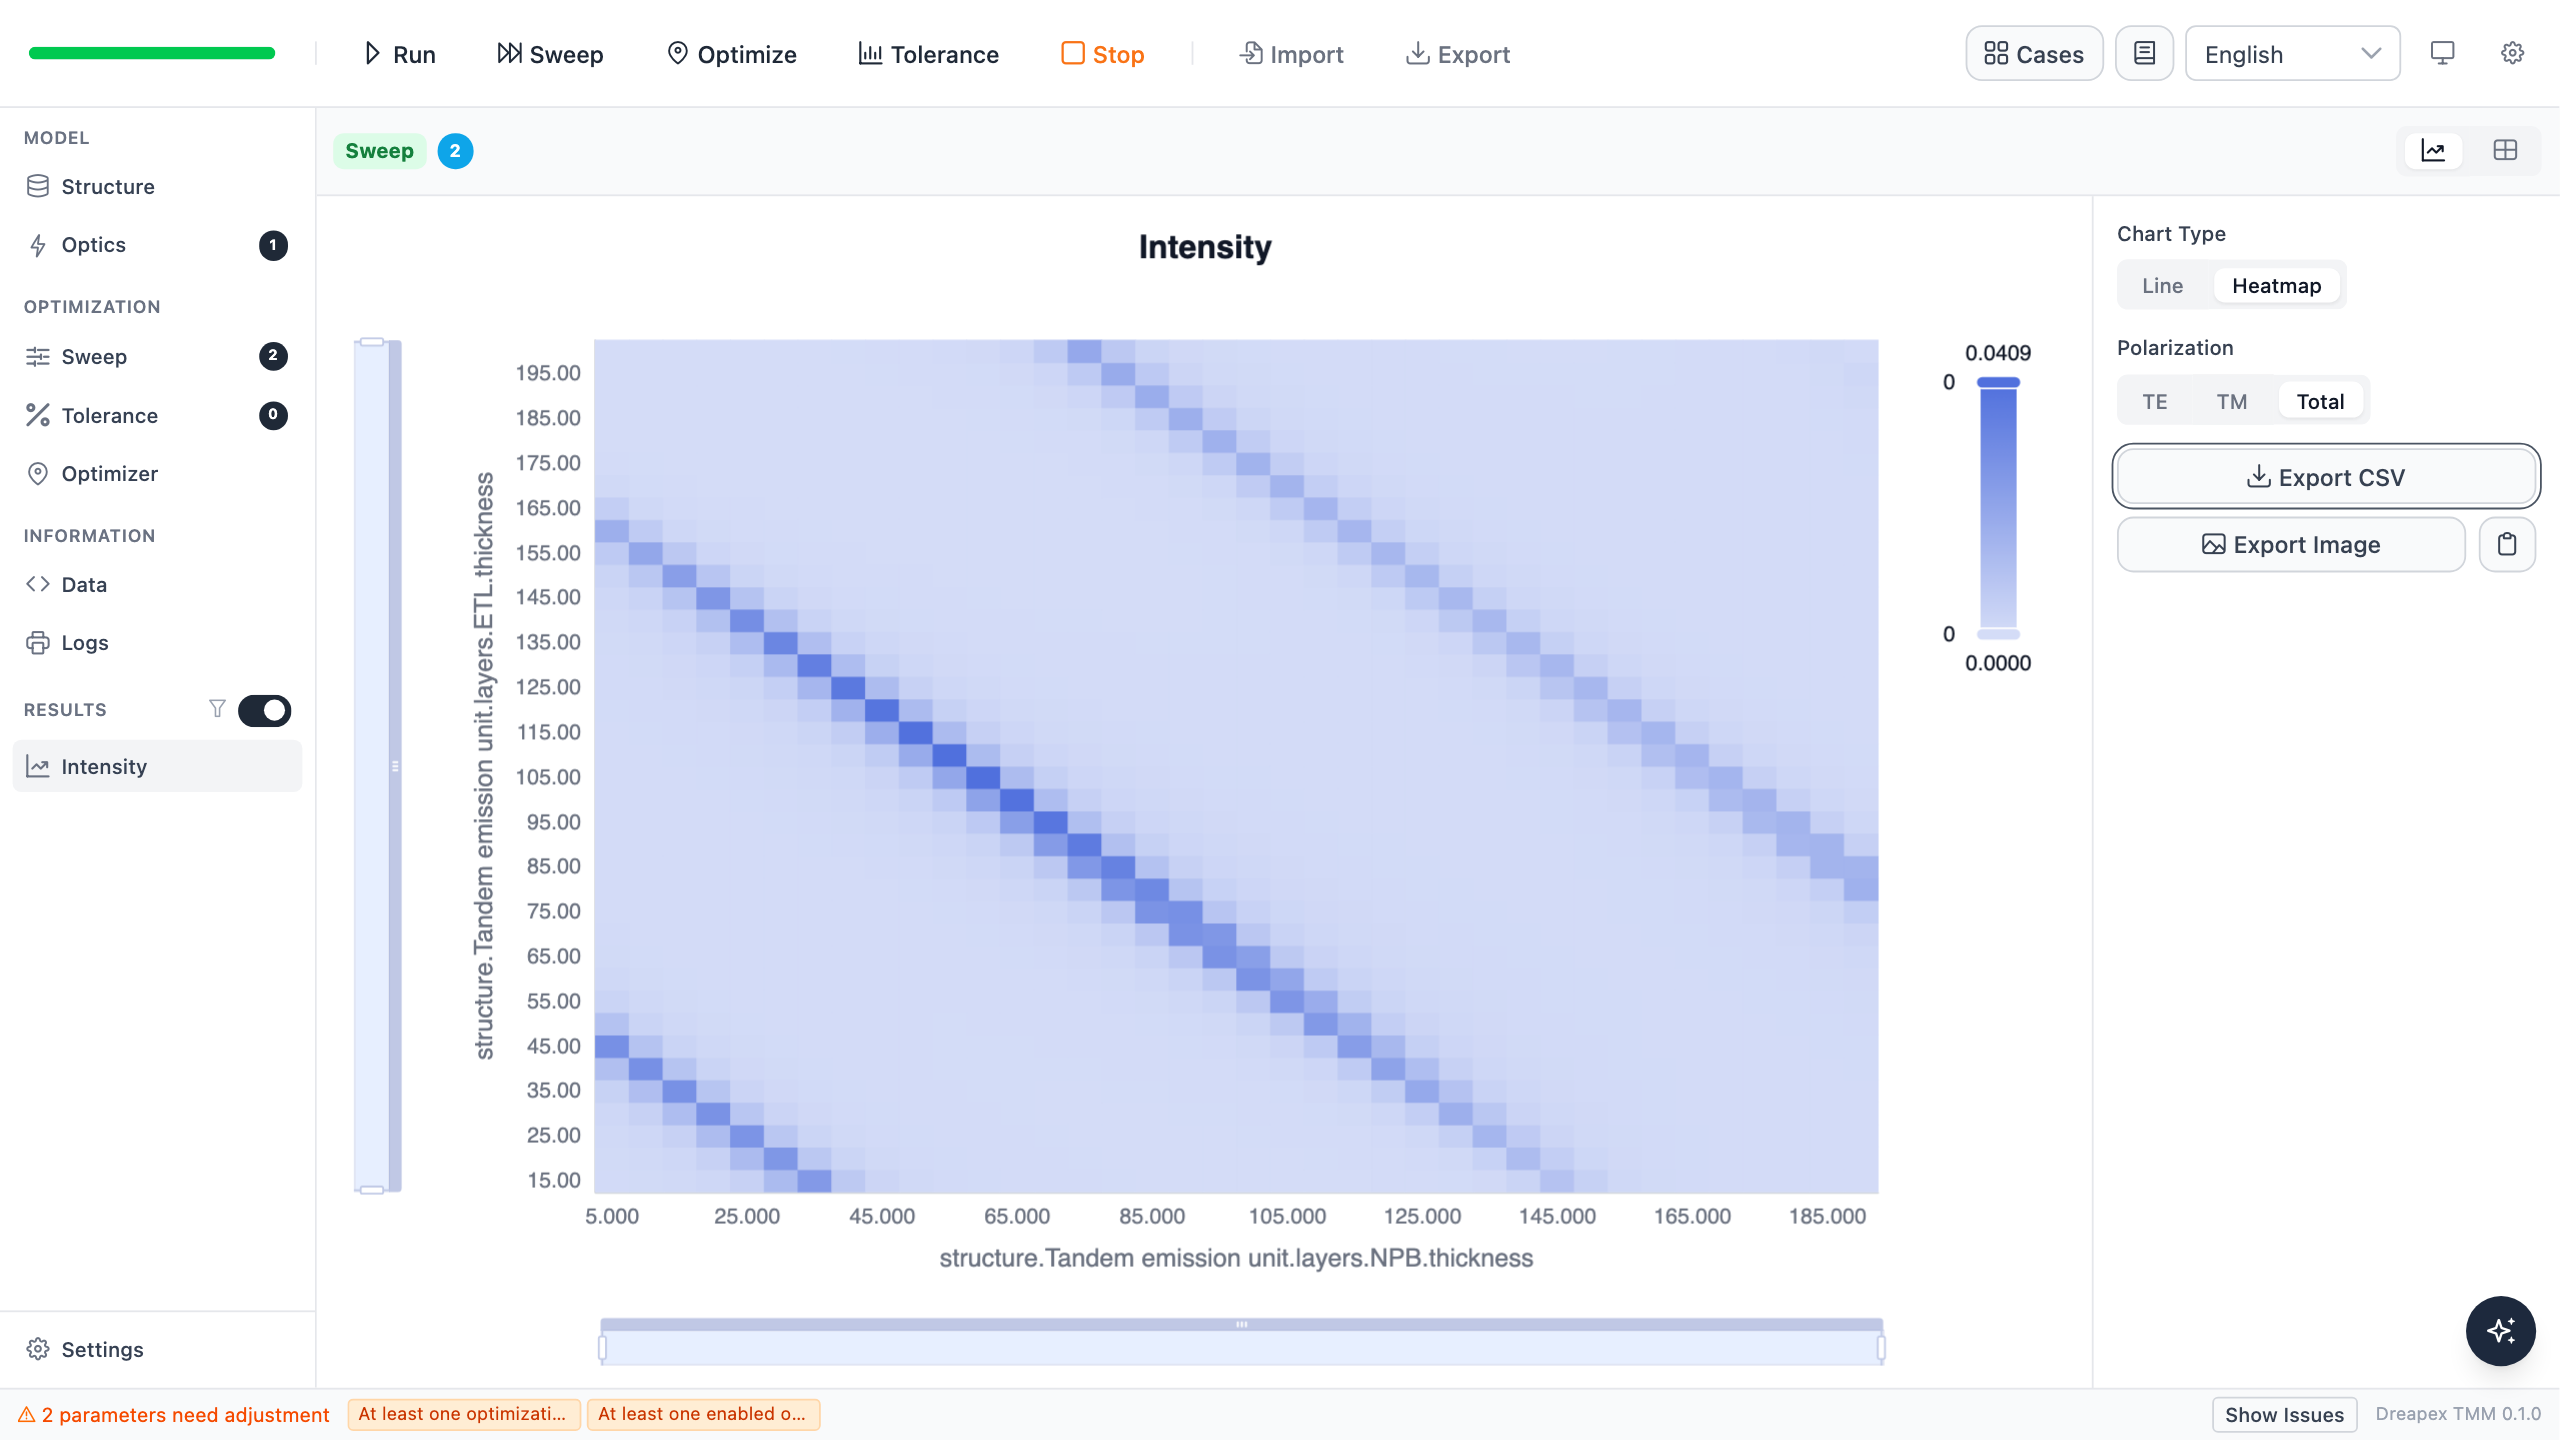2560x1440 pixels.
Task: Click the '2 parameters need adjustment' warning
Action: click(175, 1415)
